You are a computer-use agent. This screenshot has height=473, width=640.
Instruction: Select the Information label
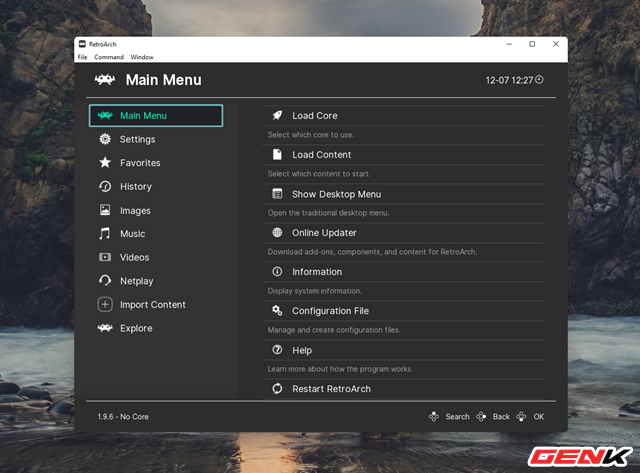317,272
